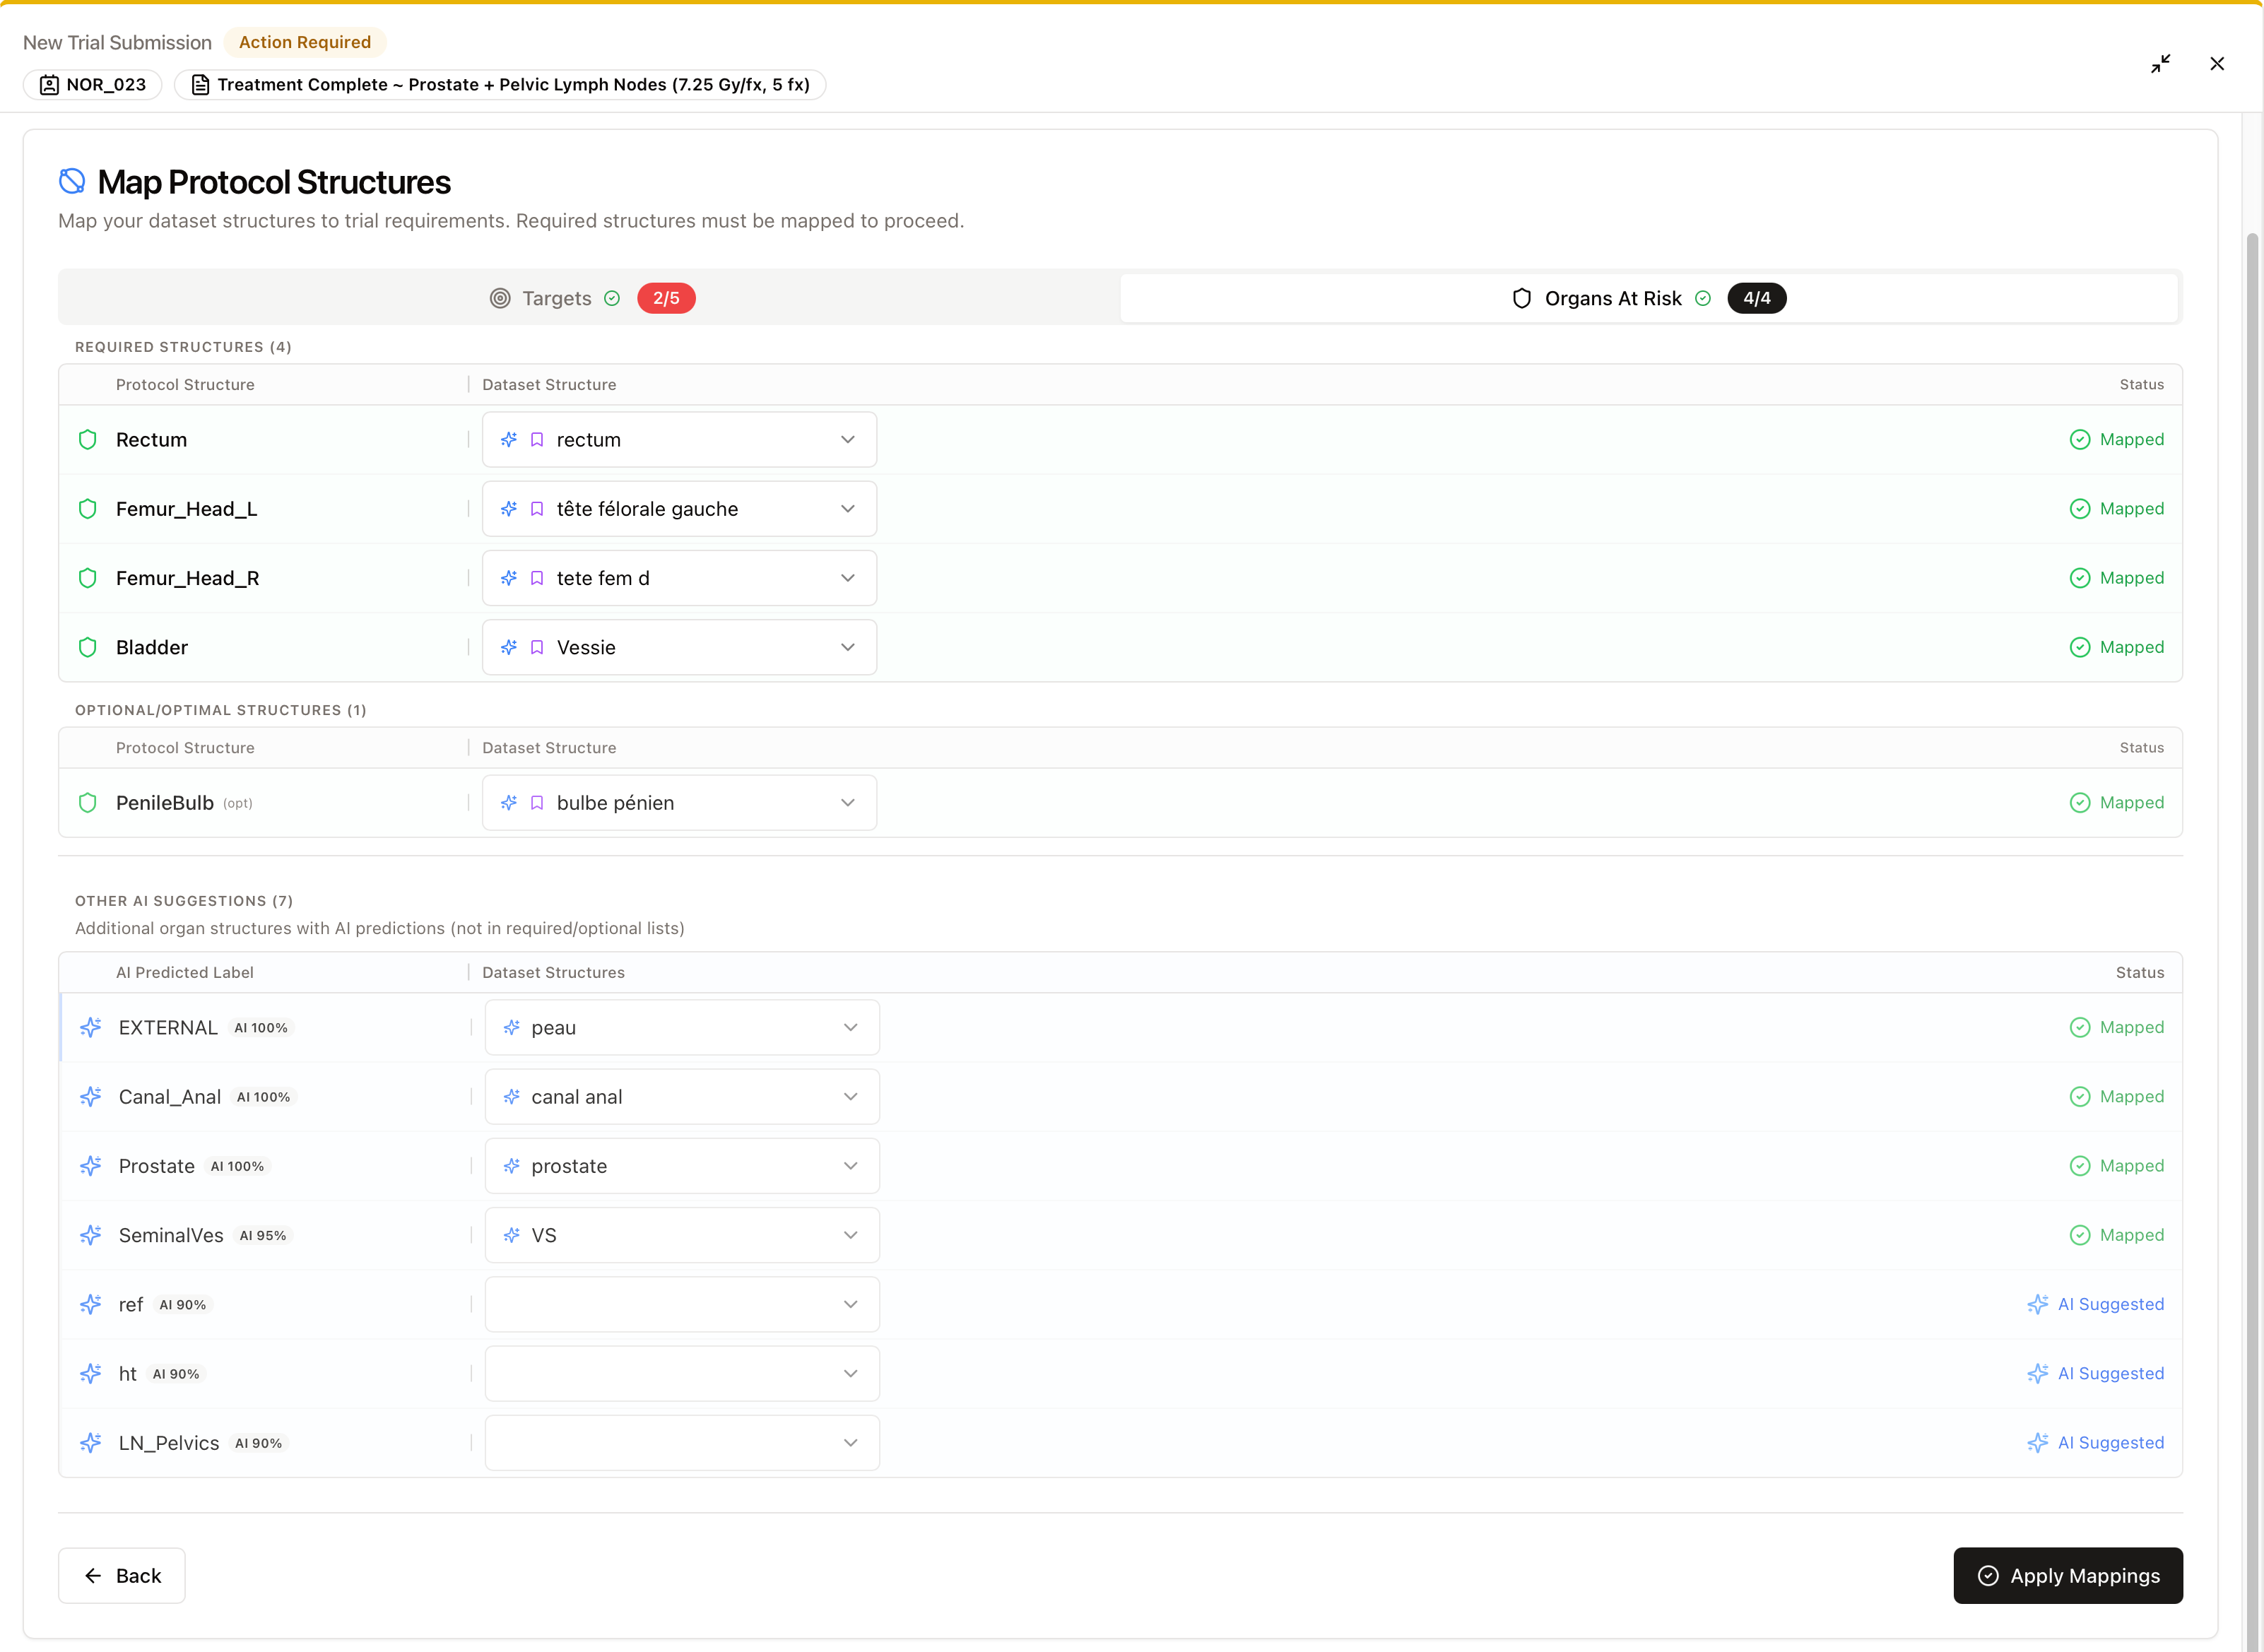
Task: Click the AI 95% badge by SeminalVes
Action: coord(263,1236)
